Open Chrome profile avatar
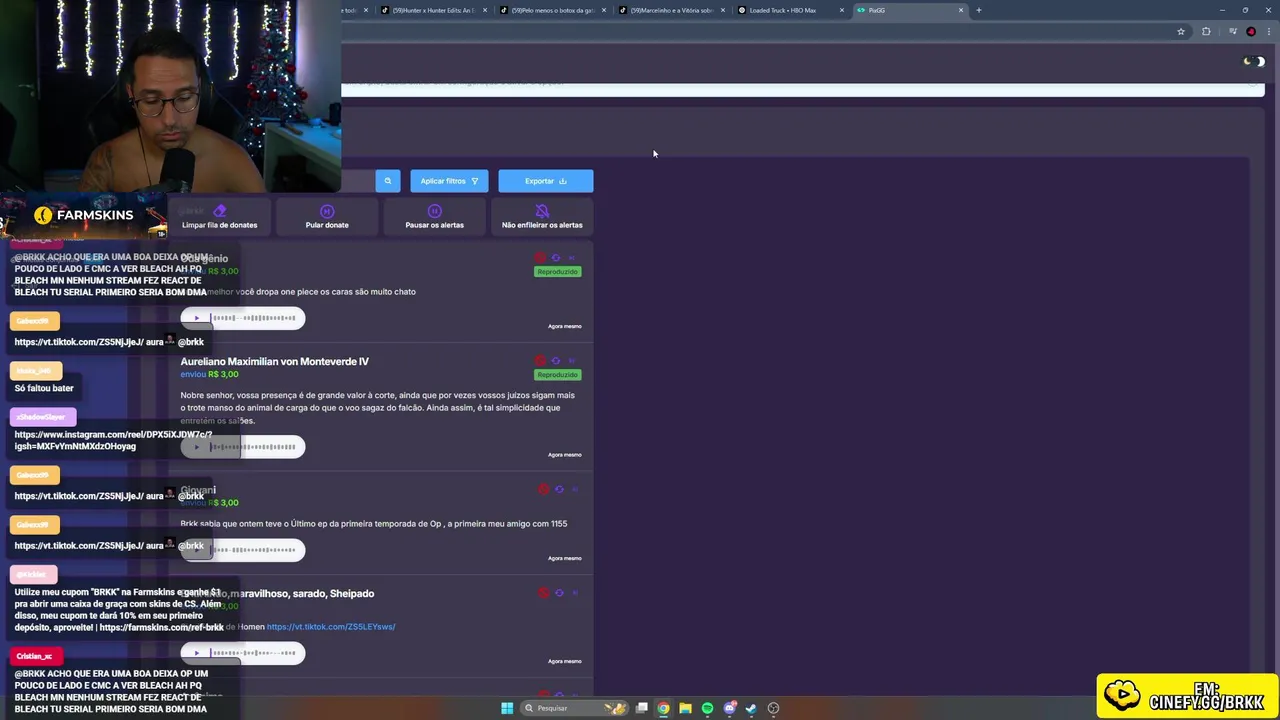 point(1251,32)
